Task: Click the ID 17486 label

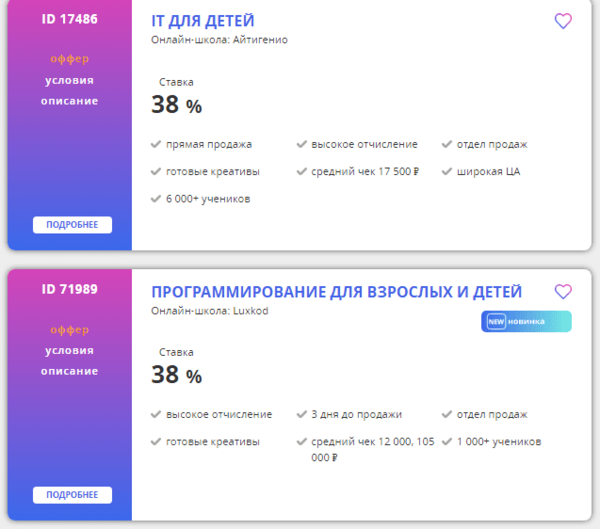Action: 70,19
